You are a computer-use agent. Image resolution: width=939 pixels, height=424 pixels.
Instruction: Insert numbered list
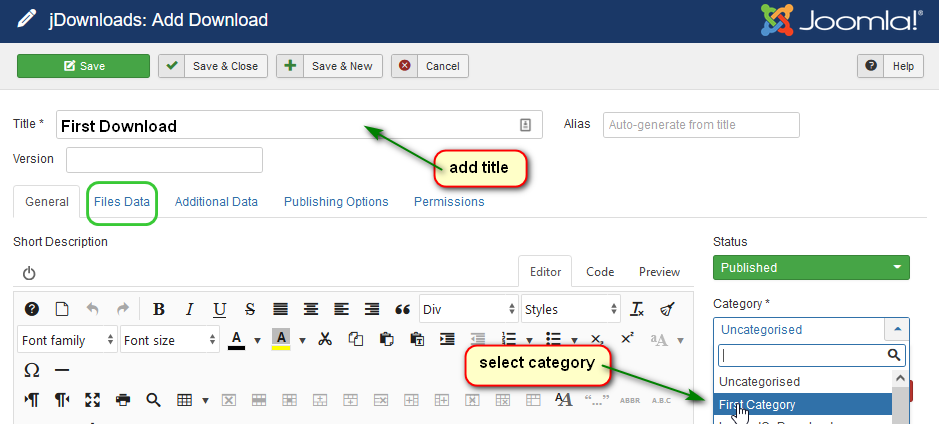click(509, 340)
